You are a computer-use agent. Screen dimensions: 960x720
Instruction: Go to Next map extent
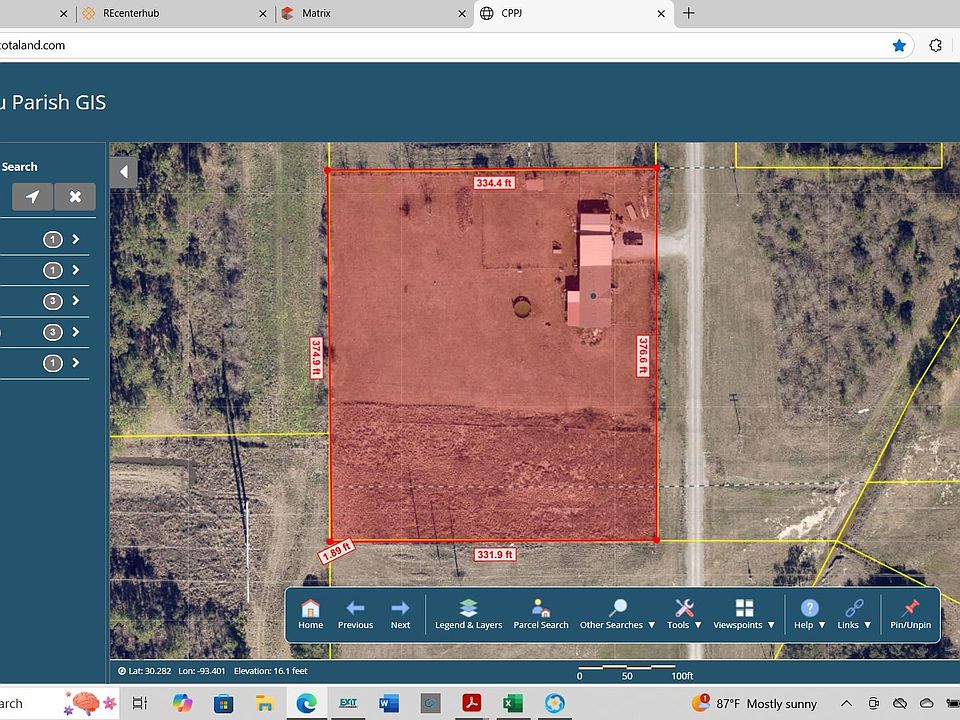[400, 613]
